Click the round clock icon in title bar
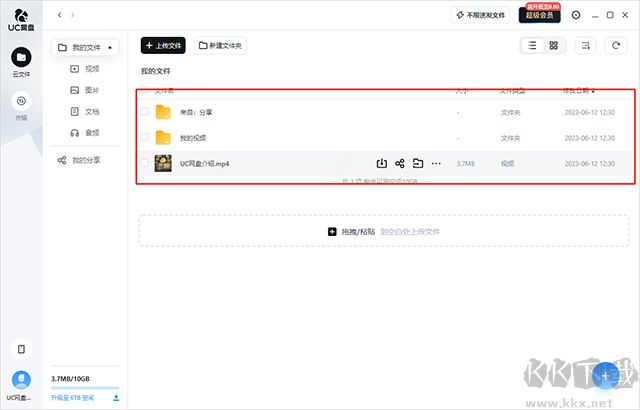 pyautogui.click(x=576, y=15)
